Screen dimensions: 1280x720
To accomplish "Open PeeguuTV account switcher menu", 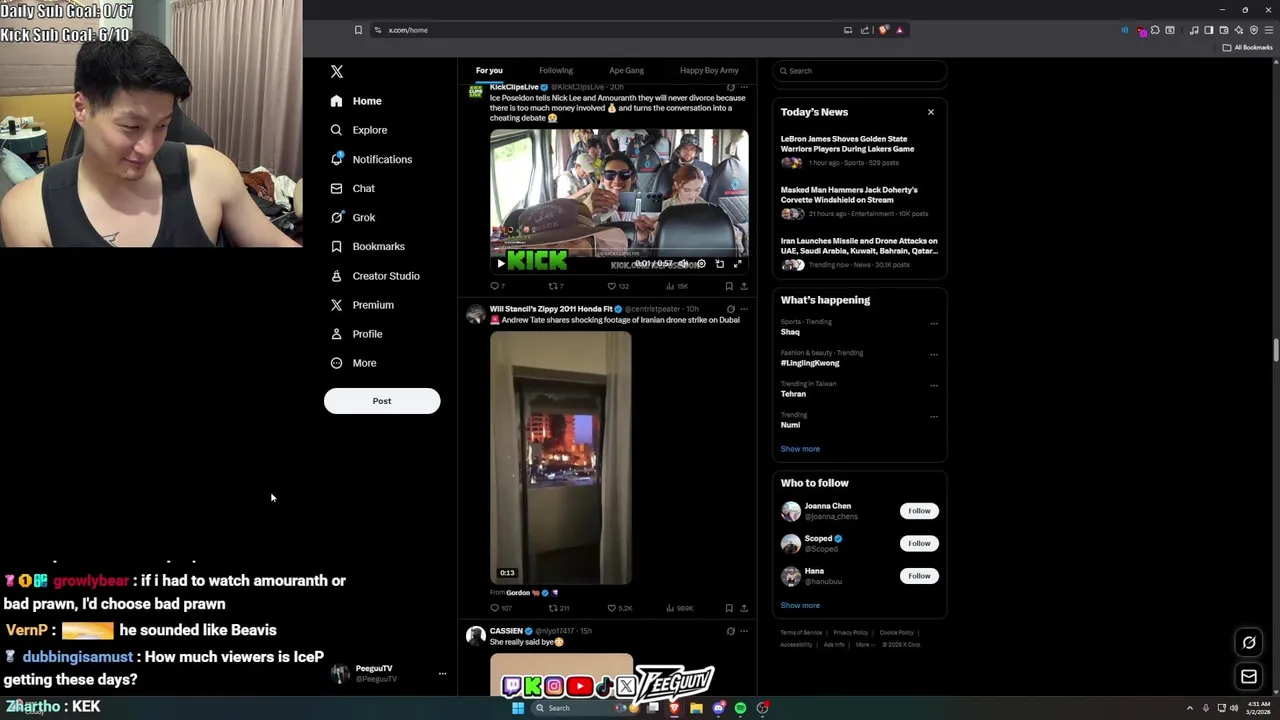I will (442, 674).
